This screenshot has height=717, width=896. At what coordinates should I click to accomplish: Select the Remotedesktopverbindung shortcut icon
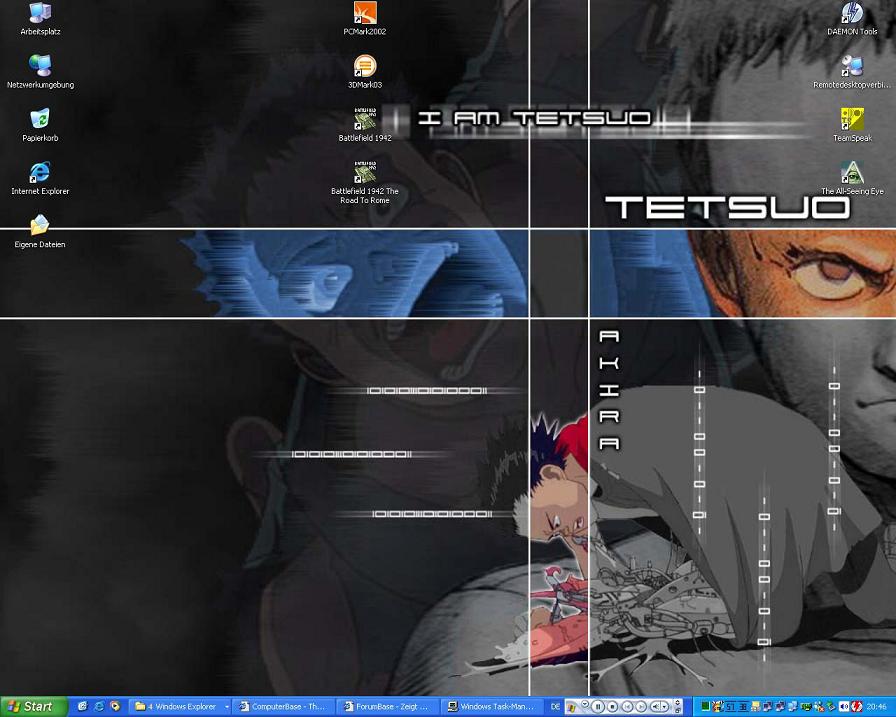pos(852,72)
